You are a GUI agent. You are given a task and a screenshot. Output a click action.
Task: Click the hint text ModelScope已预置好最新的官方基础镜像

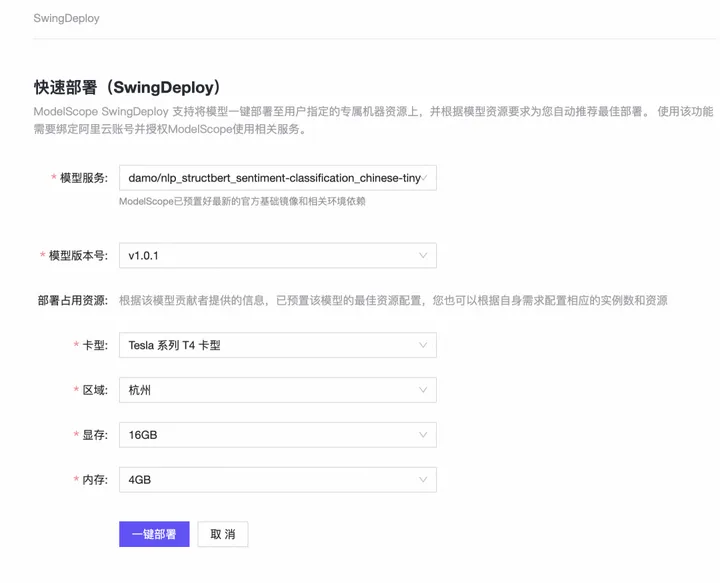click(x=242, y=201)
